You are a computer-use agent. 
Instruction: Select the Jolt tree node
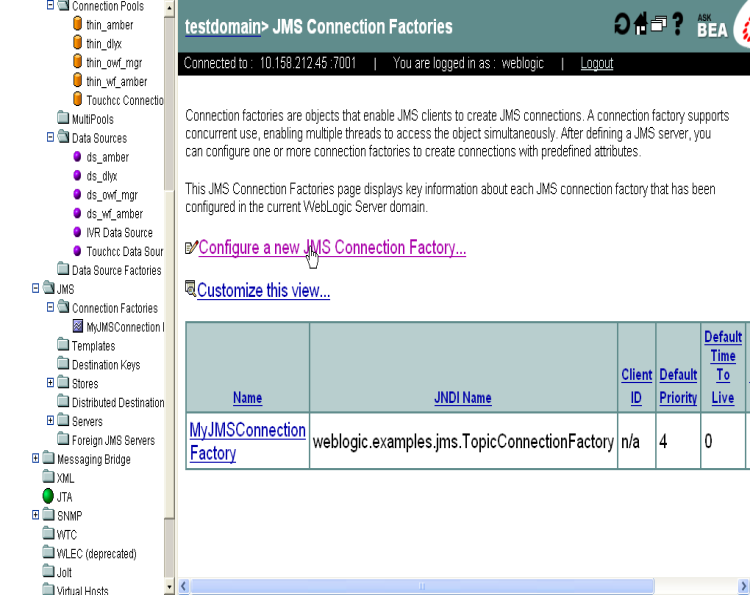pos(64,573)
